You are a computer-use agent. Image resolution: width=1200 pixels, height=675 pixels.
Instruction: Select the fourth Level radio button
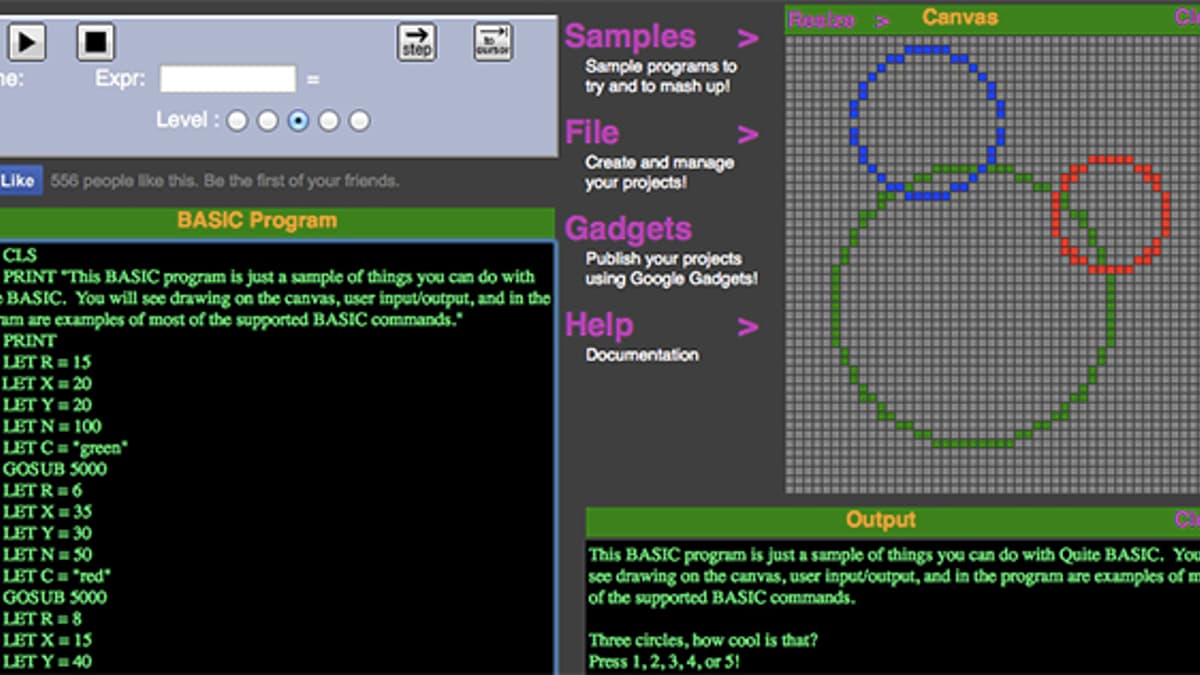(329, 121)
